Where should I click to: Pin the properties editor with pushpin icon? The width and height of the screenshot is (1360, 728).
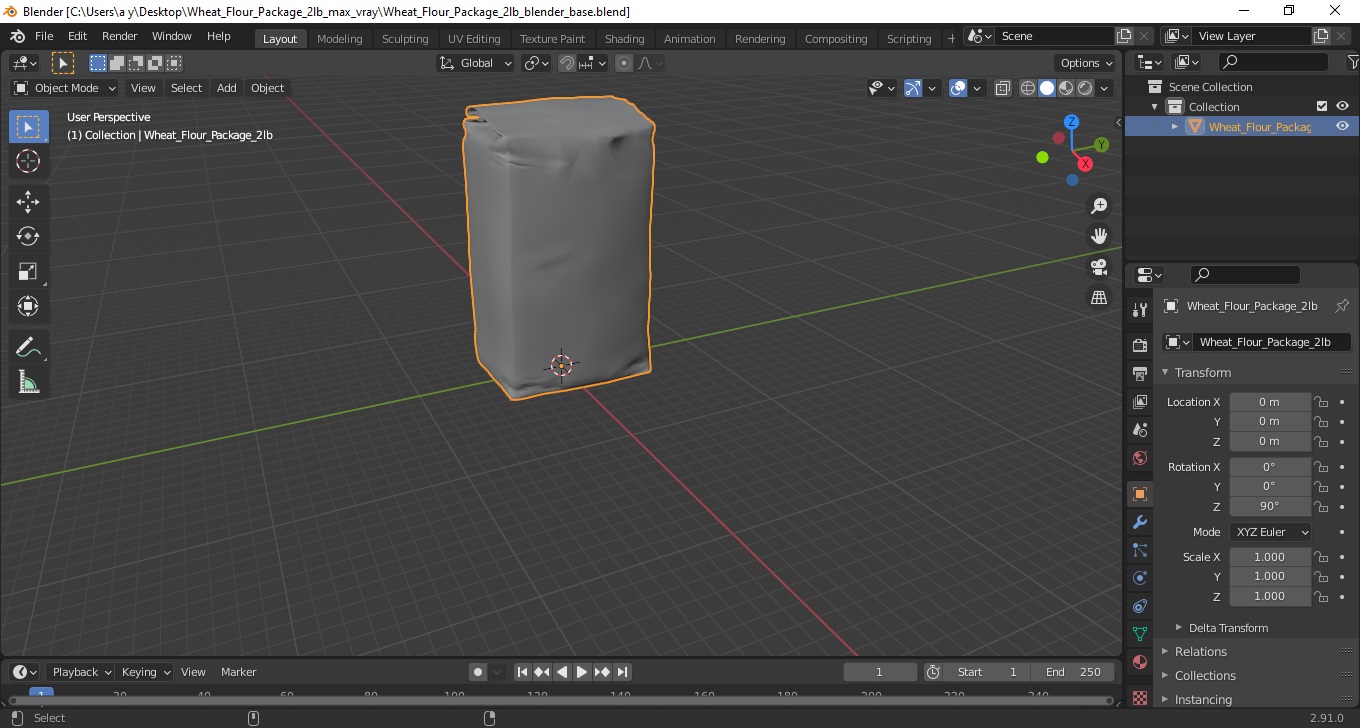point(1342,306)
